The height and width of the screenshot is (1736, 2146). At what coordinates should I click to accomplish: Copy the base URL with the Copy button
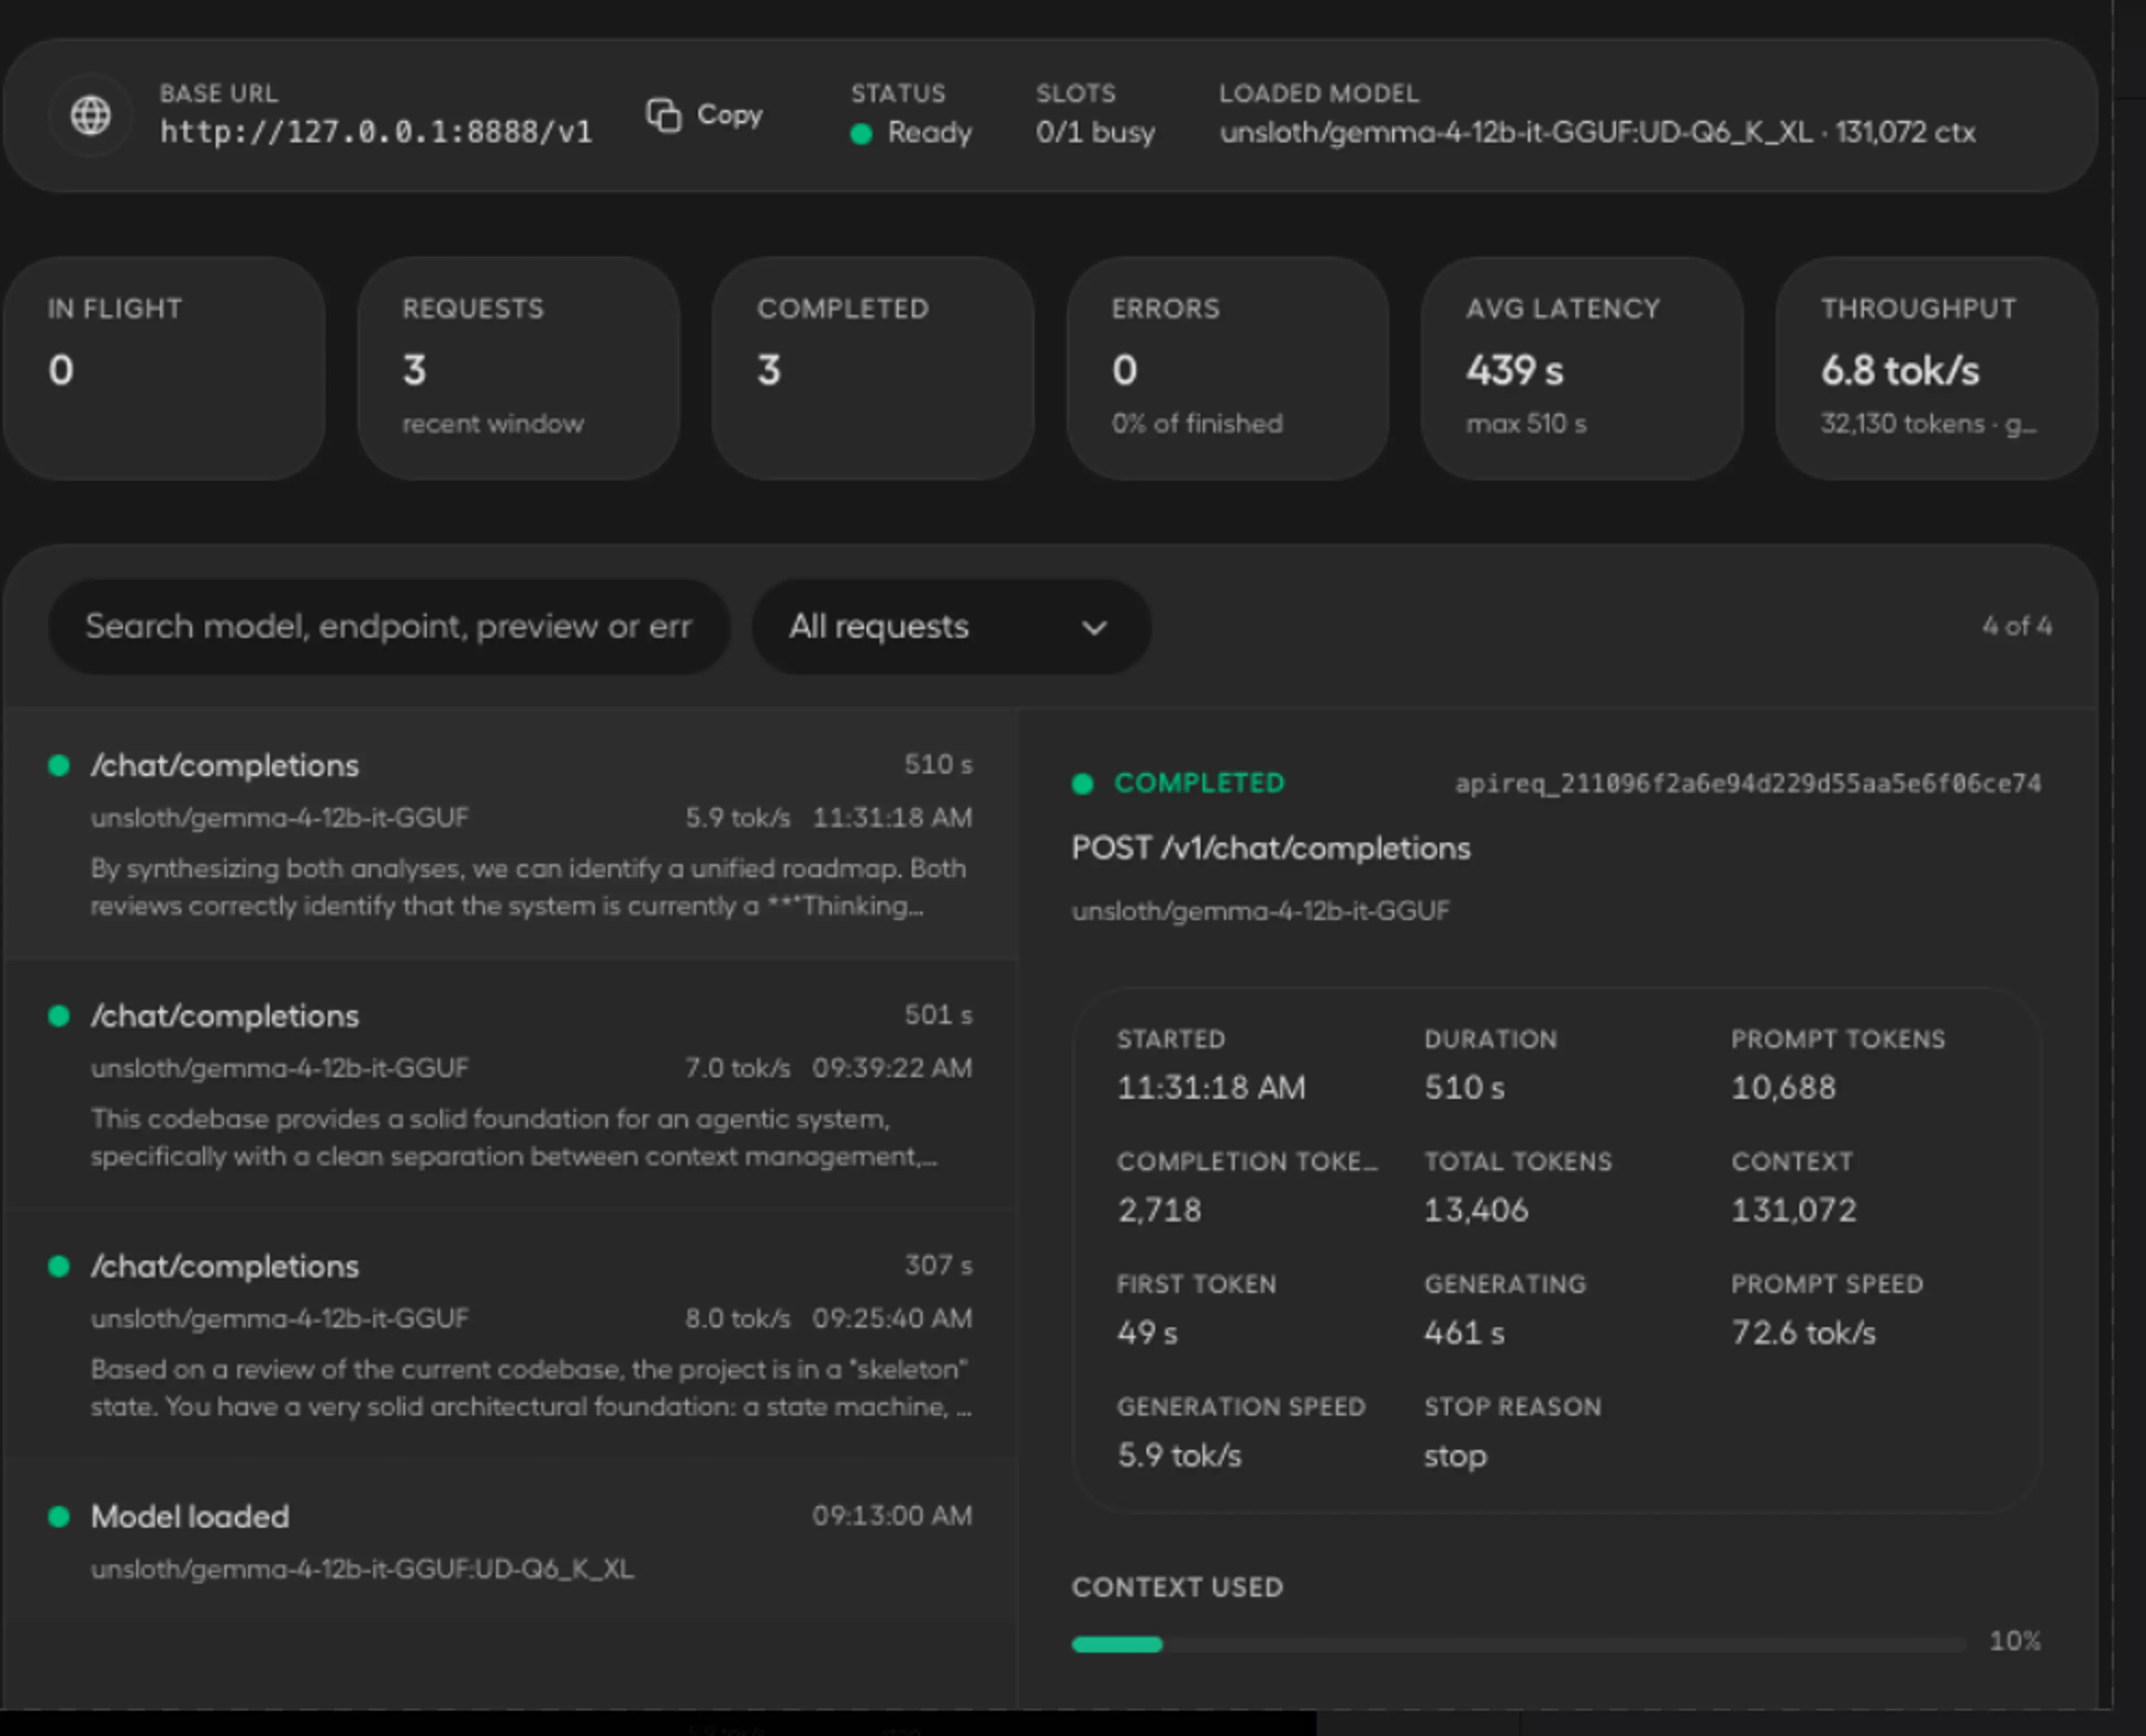coord(705,115)
